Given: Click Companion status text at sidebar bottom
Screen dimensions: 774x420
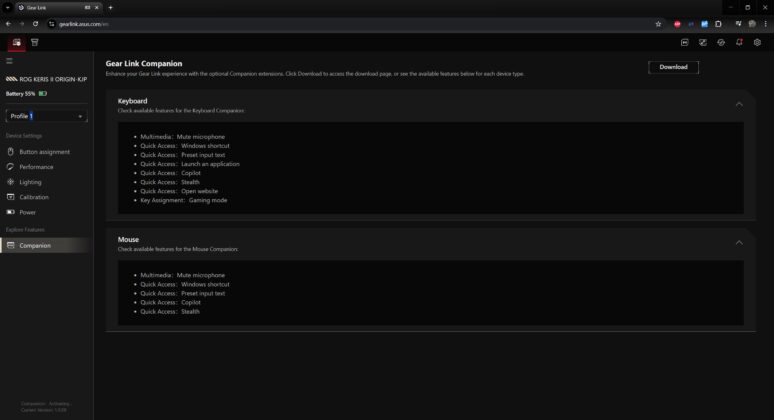Looking at the screenshot, I should (x=46, y=404).
